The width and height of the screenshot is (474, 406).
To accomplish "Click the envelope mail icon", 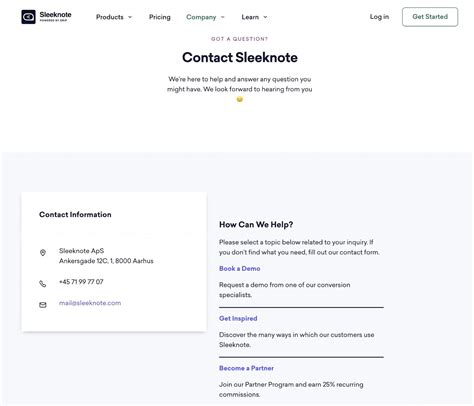I will pos(43,305).
